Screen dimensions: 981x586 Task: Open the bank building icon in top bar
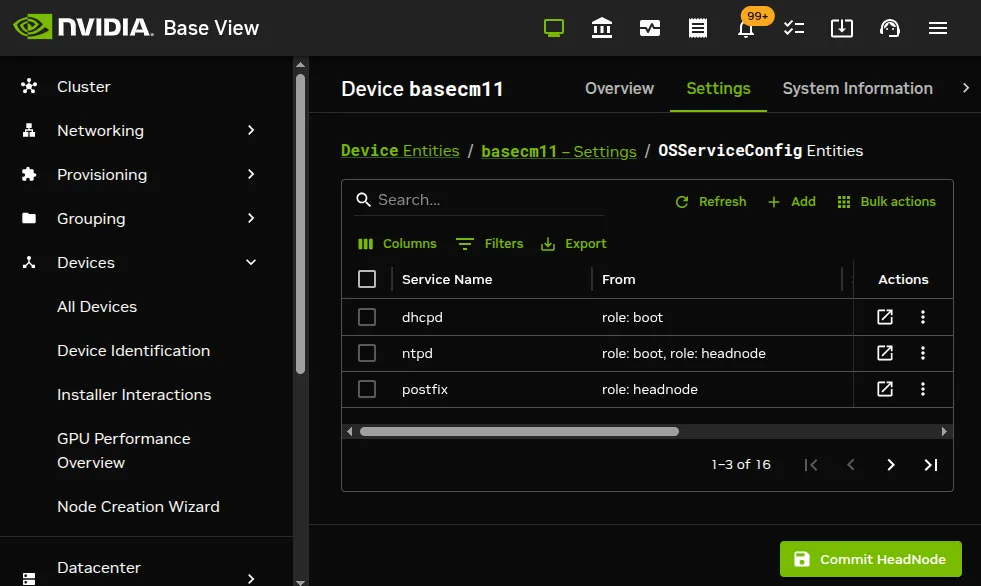(x=602, y=28)
